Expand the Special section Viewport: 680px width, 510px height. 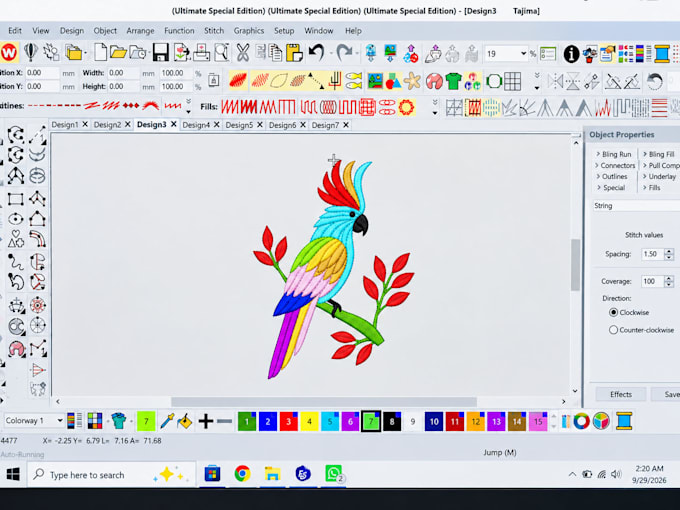click(x=611, y=188)
